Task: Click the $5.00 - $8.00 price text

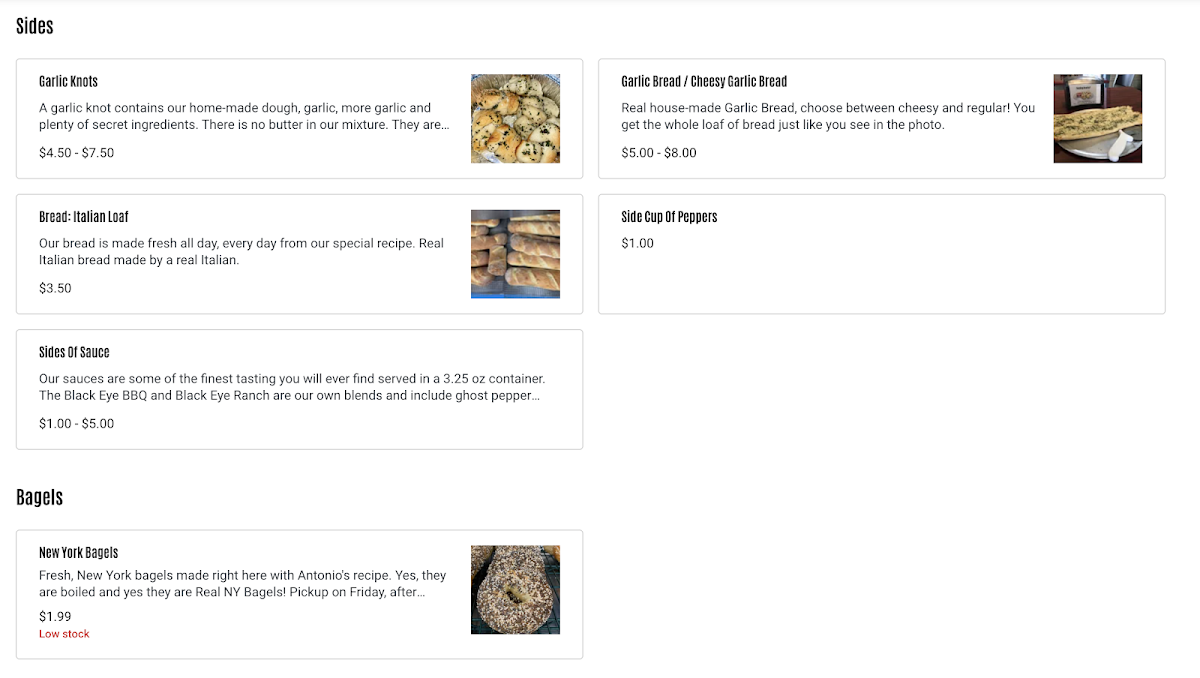Action: pos(658,153)
